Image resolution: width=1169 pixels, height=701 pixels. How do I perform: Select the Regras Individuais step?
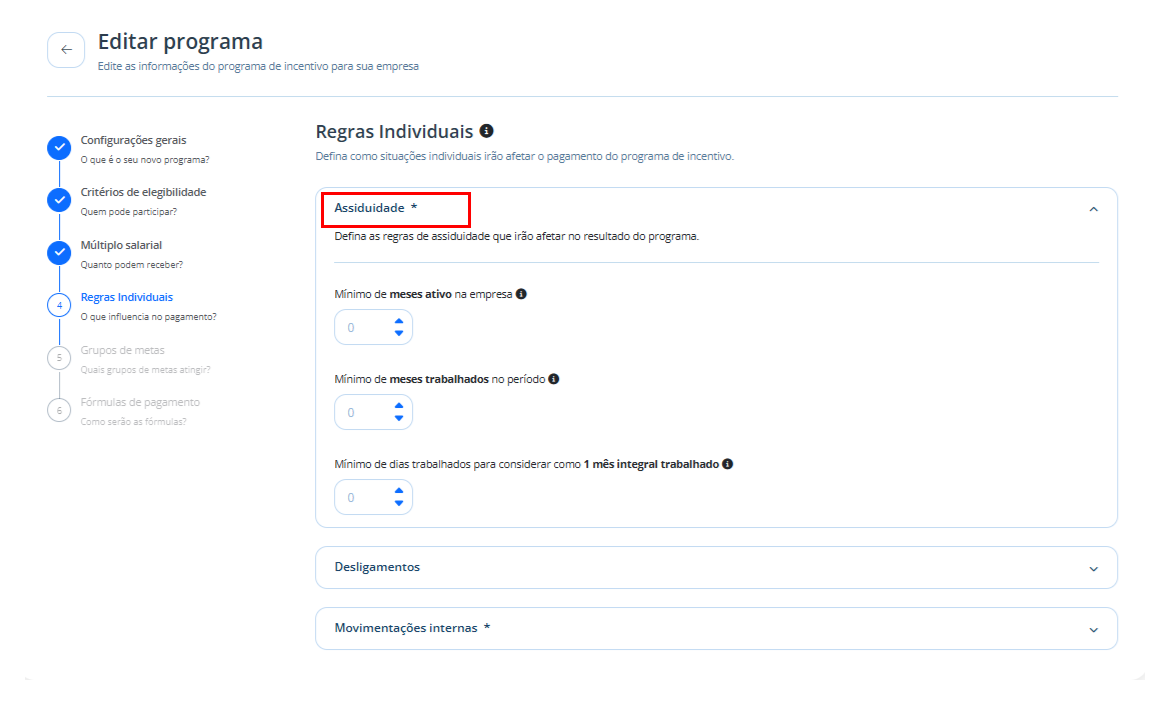[x=127, y=297]
